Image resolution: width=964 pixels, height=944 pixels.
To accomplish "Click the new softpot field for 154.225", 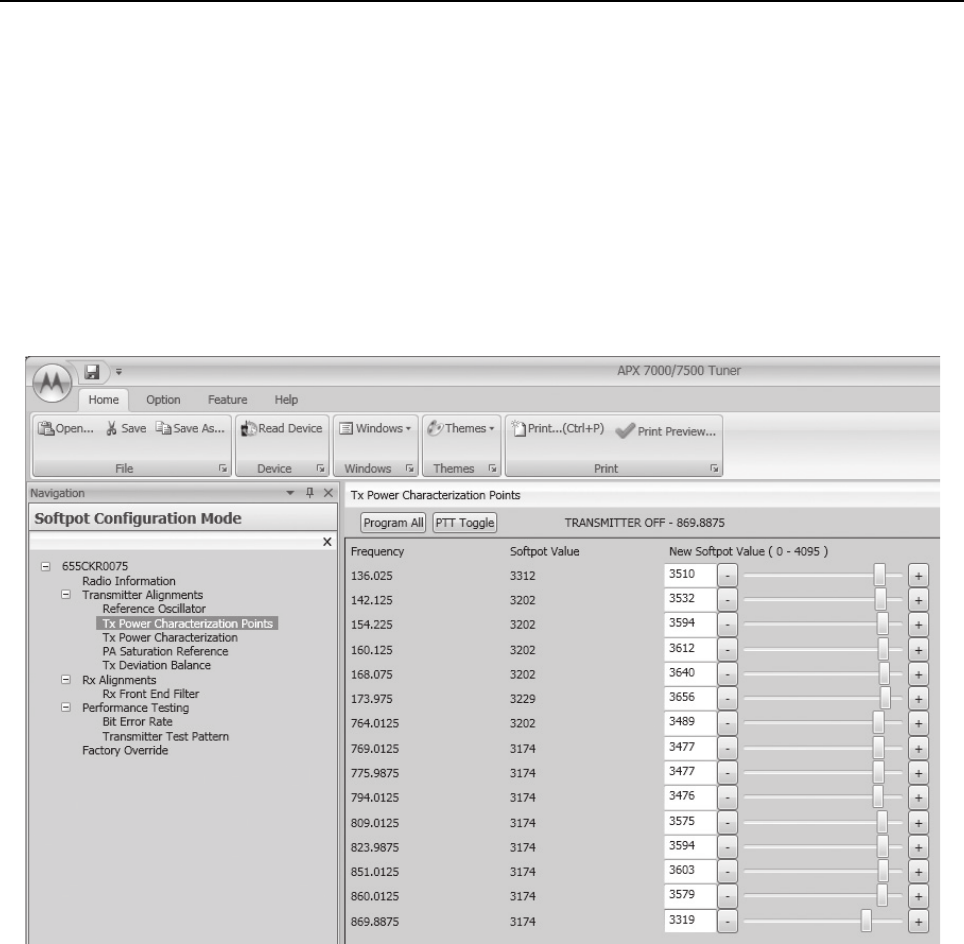I will point(690,624).
